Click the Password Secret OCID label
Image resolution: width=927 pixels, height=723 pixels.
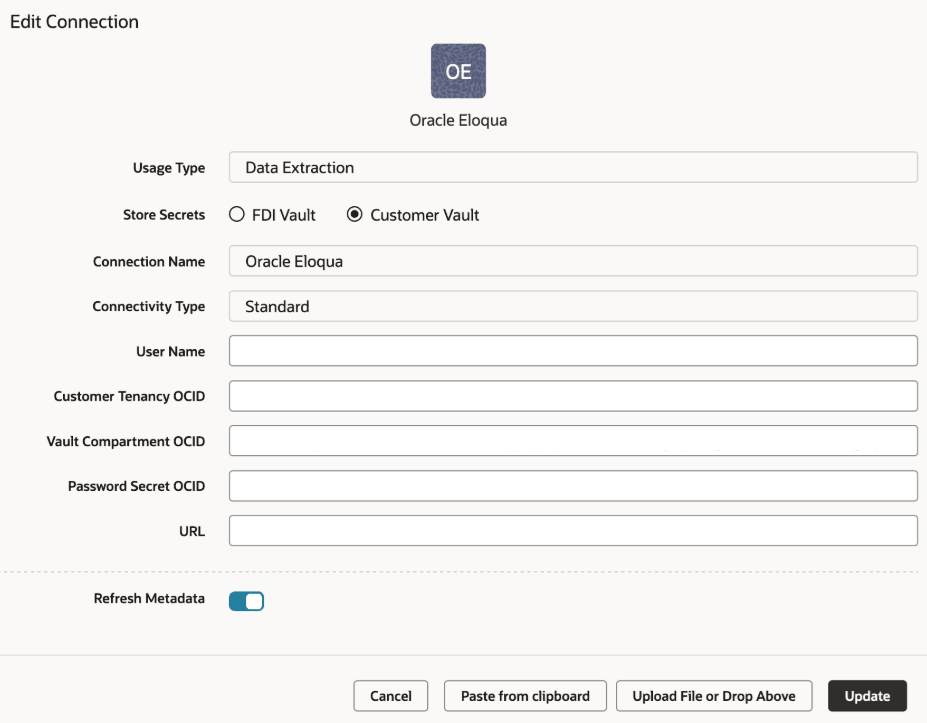click(x=136, y=486)
